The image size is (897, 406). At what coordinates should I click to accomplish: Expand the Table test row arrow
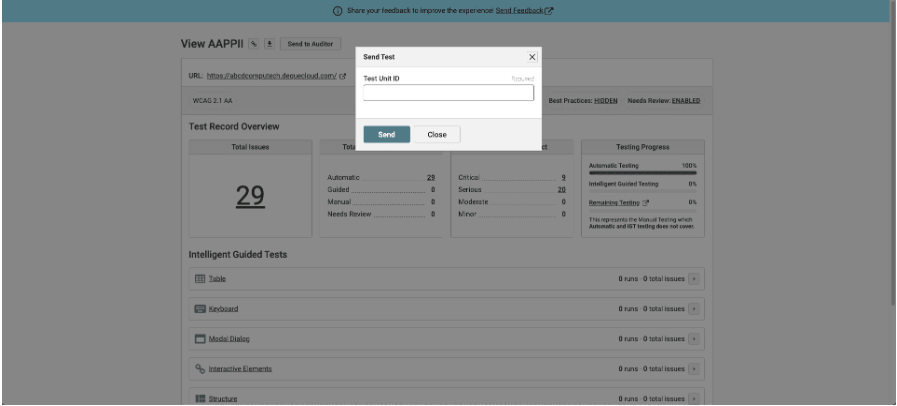[696, 279]
